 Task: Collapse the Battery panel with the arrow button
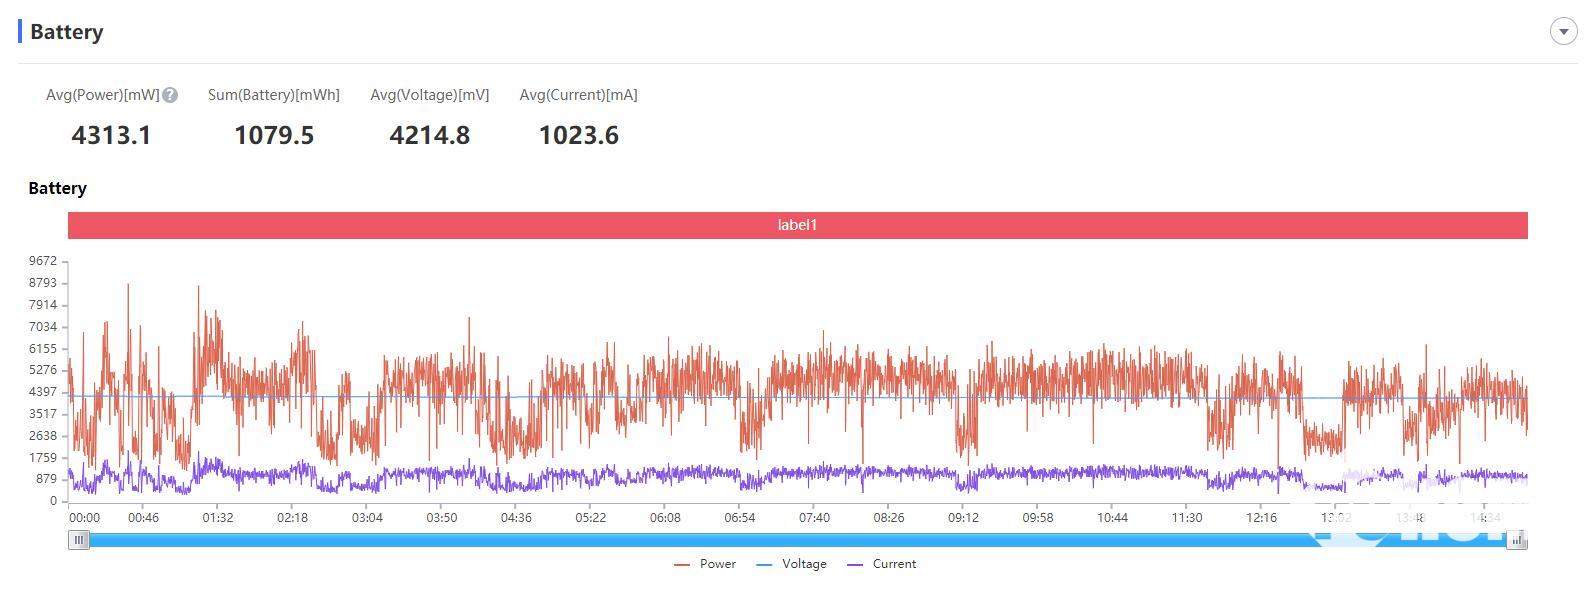[x=1563, y=31]
